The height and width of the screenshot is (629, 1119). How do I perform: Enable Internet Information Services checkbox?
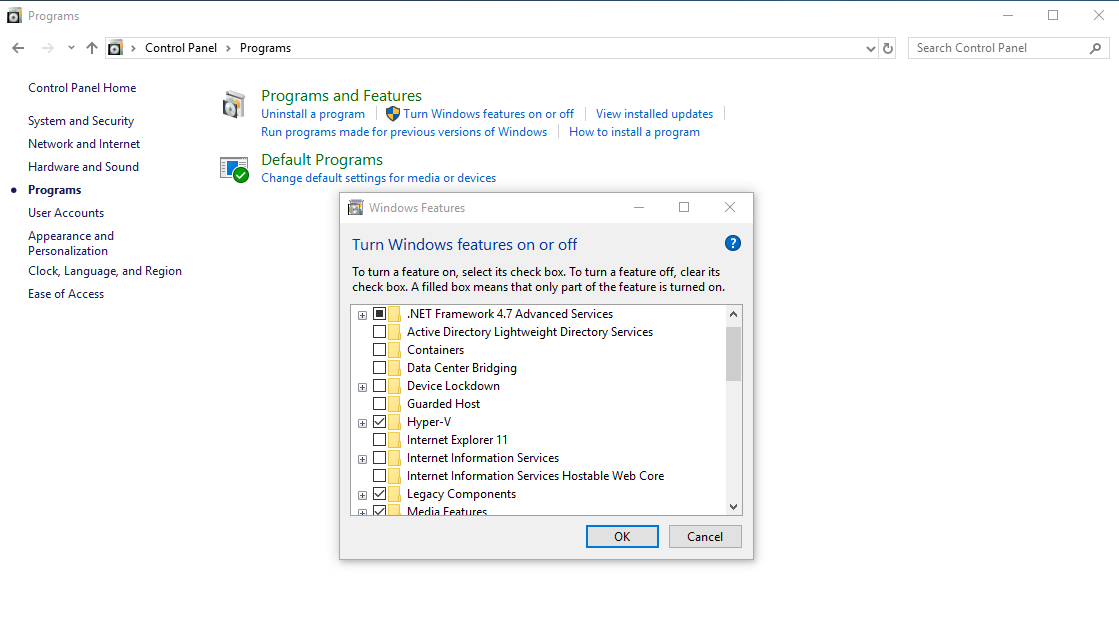pos(380,458)
